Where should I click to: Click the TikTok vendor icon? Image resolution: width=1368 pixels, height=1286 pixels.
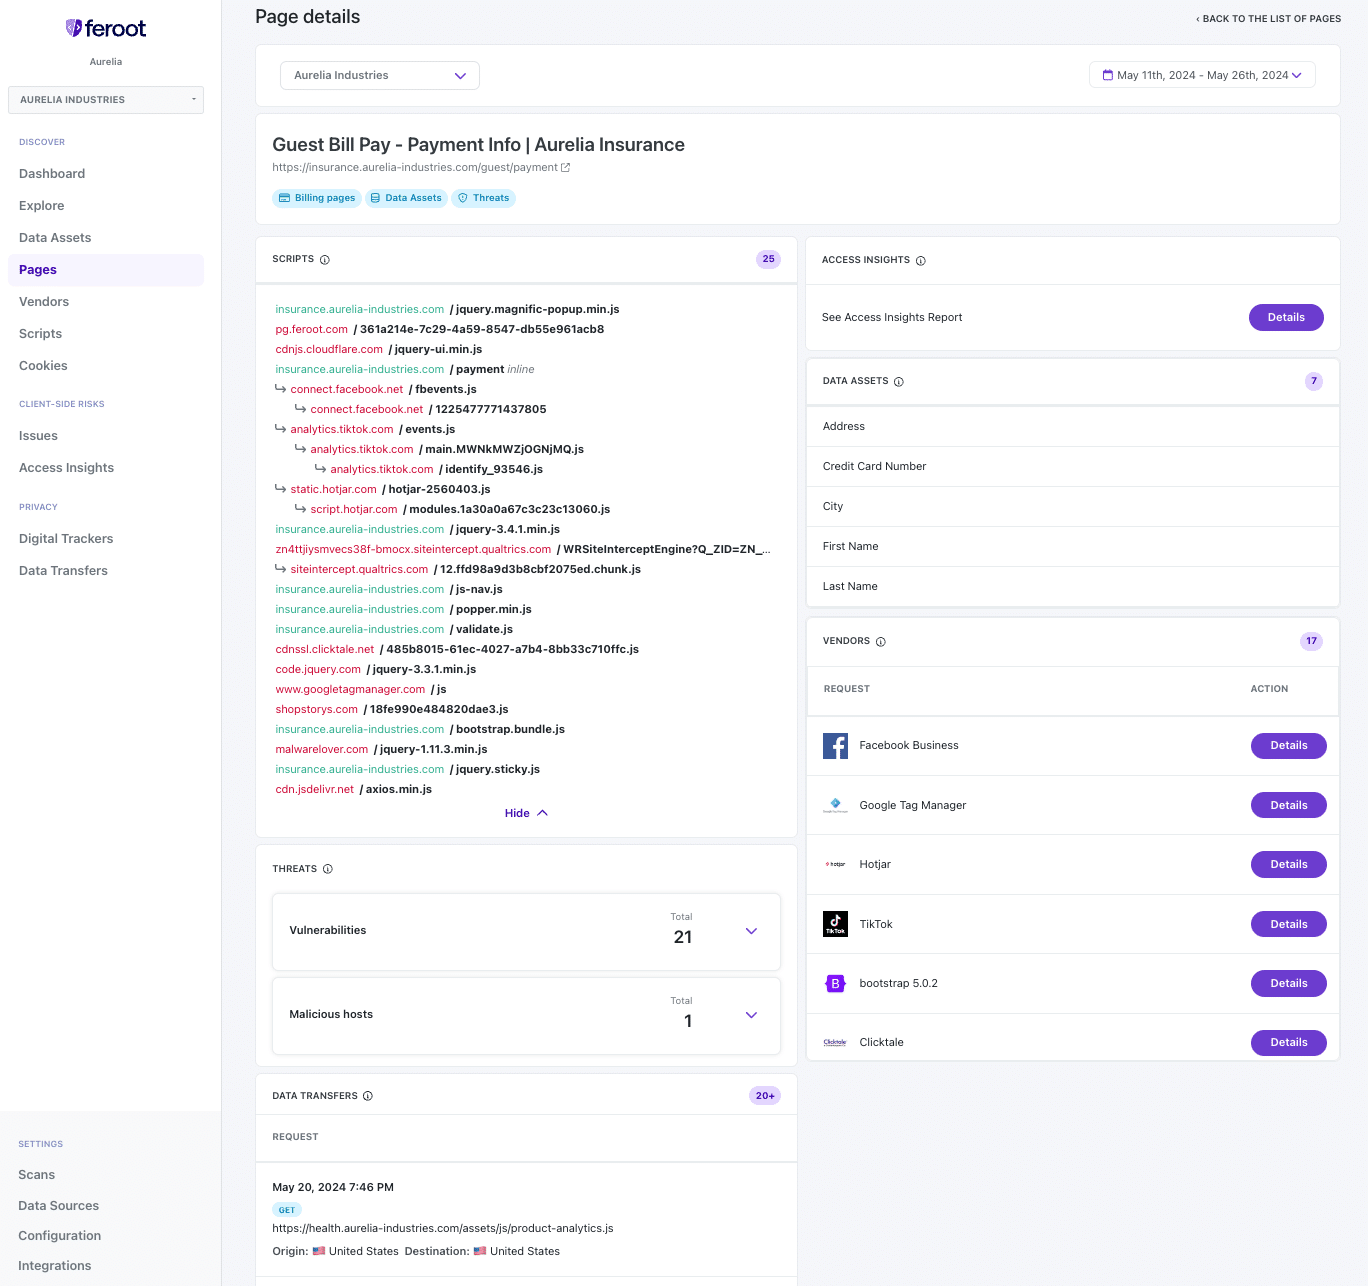coord(836,924)
